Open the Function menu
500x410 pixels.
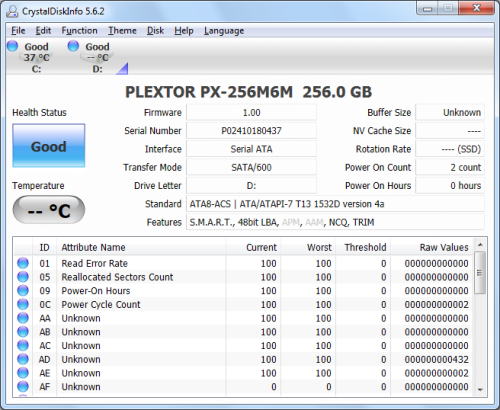point(79,31)
